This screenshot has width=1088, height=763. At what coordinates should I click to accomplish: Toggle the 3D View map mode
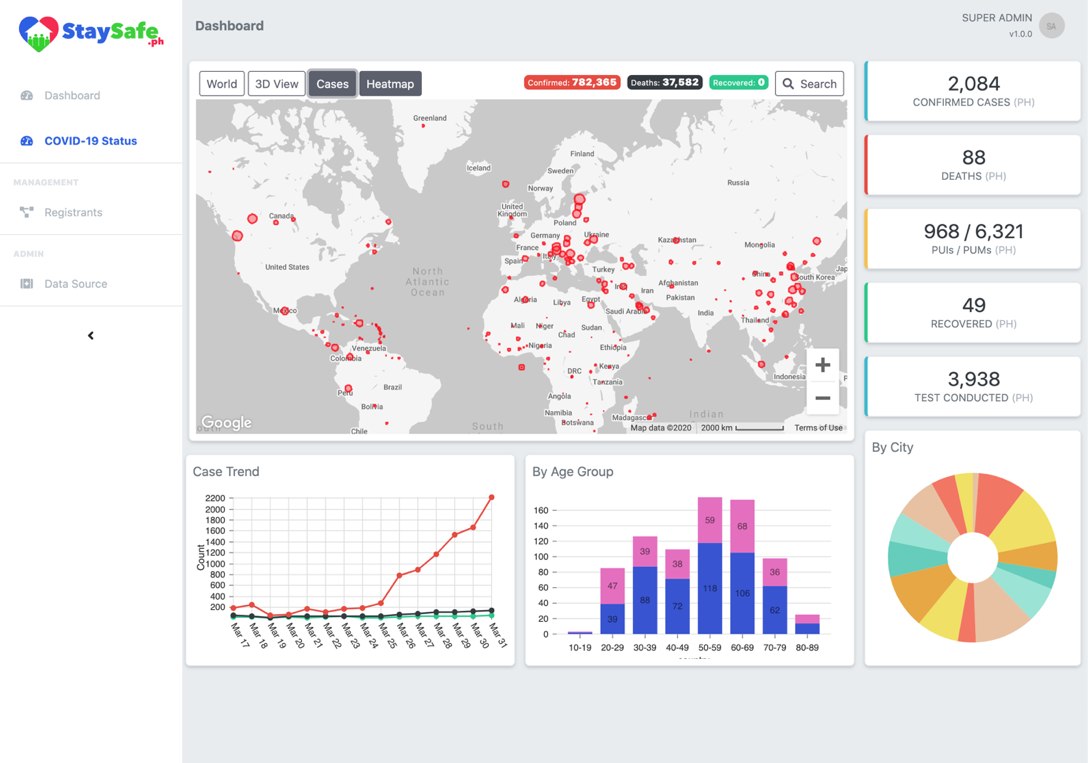pos(277,84)
